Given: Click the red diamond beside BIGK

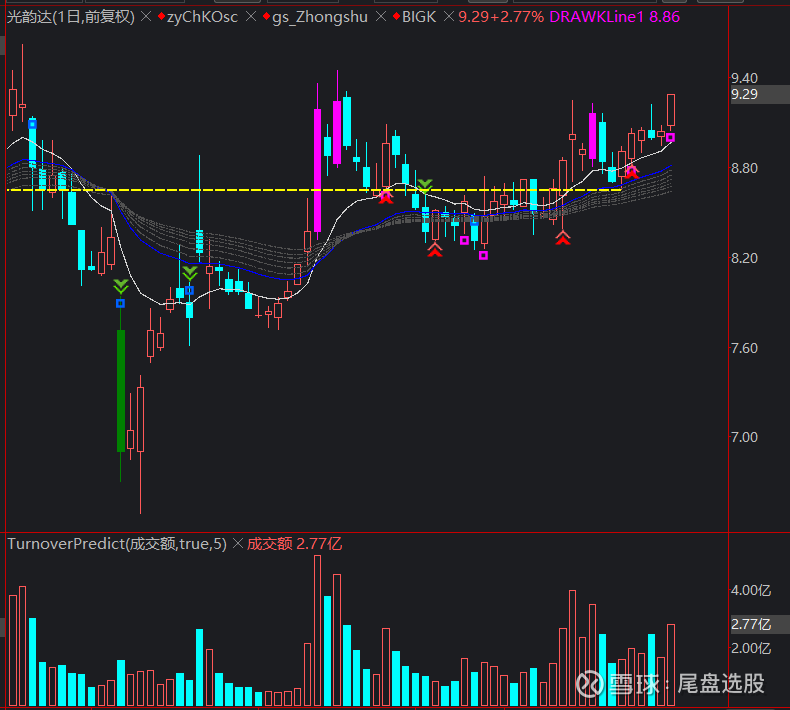Looking at the screenshot, I should point(396,17).
